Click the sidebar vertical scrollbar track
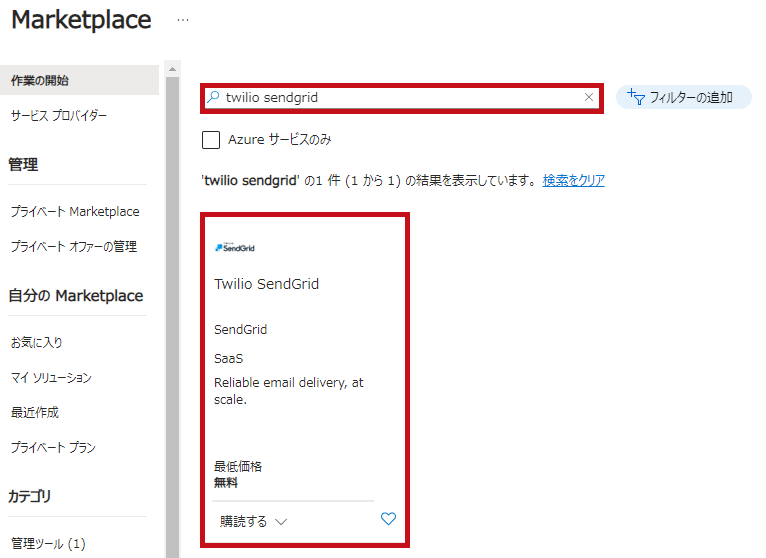Screen dimensions: 766x558 [x=172, y=318]
